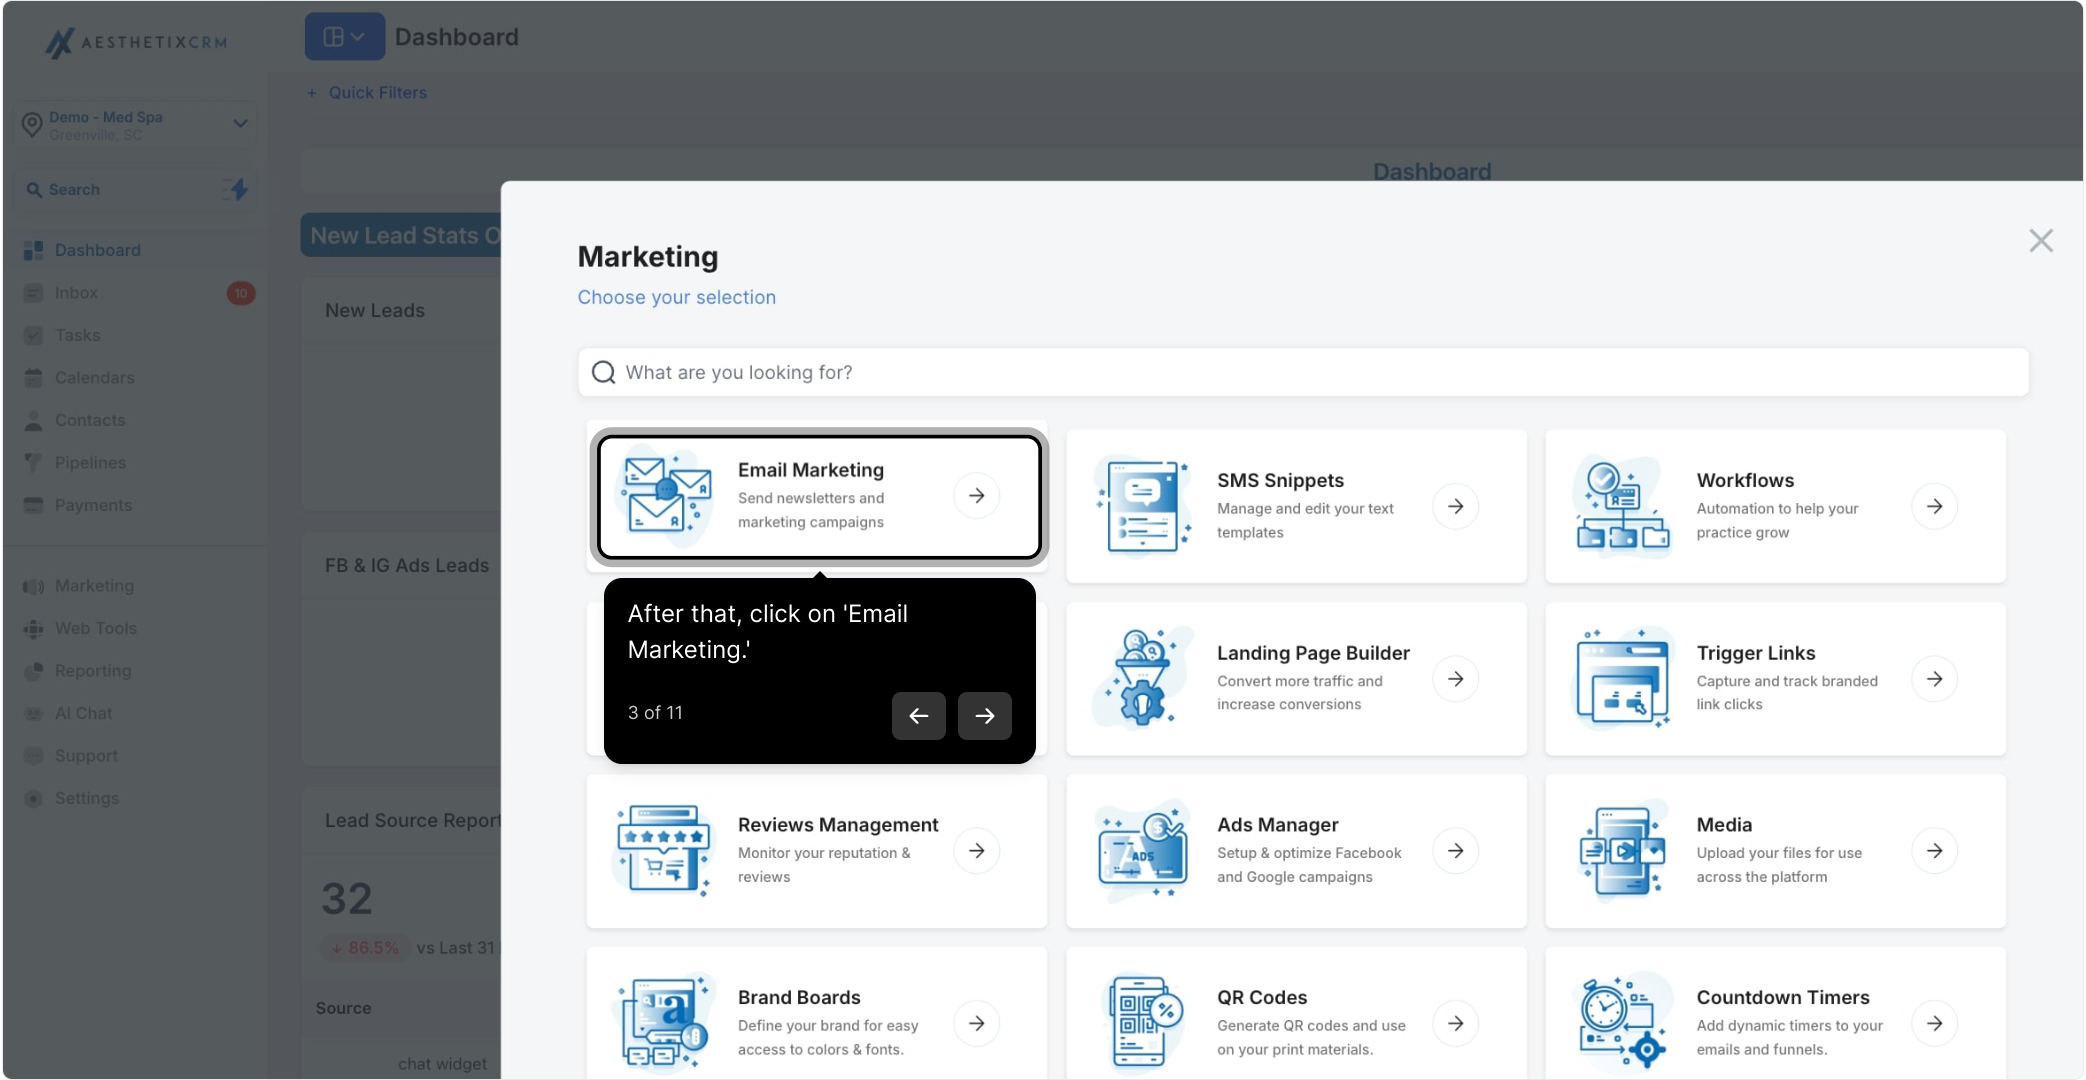2086x1080 pixels.
Task: Click the lightning bolt quick action icon
Action: [x=237, y=189]
